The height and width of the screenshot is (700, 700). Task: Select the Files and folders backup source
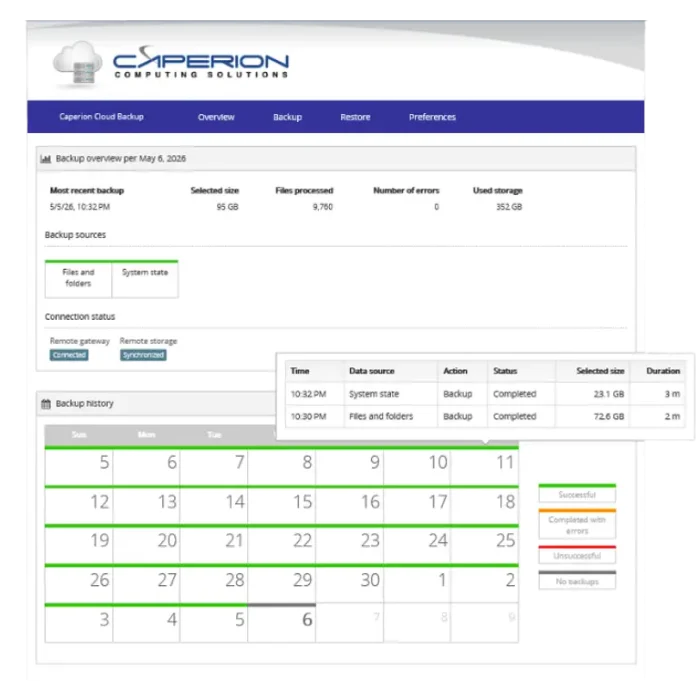(x=79, y=279)
